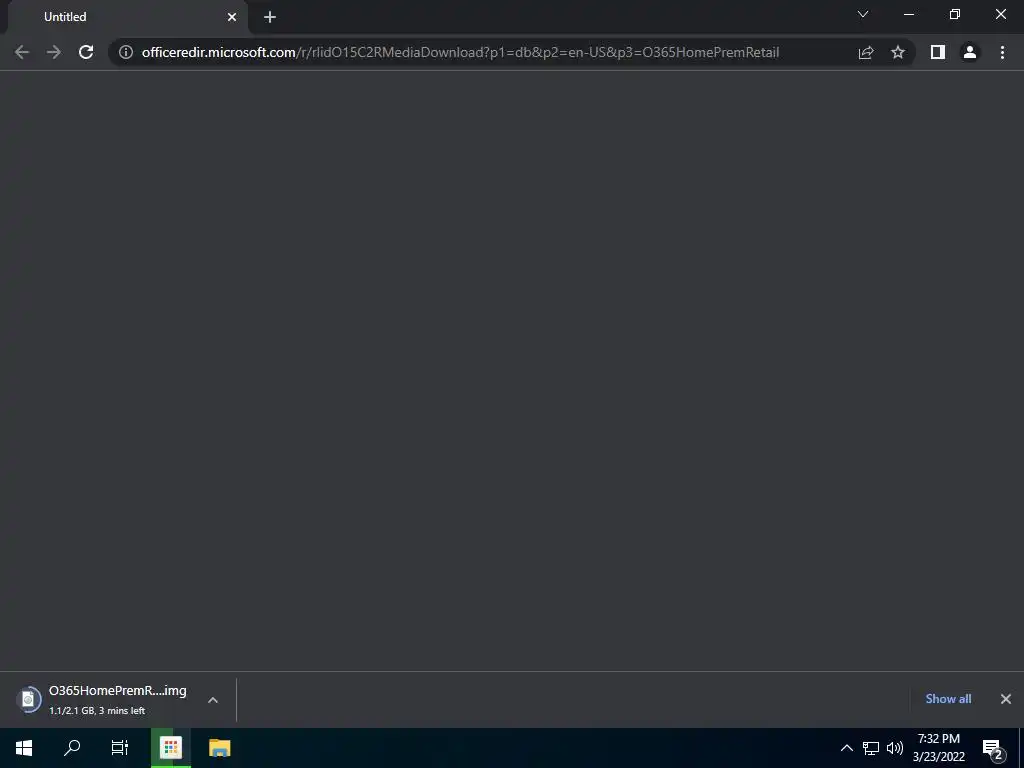Show hidden system tray icons
Viewport: 1024px width, 768px height.
[846, 748]
